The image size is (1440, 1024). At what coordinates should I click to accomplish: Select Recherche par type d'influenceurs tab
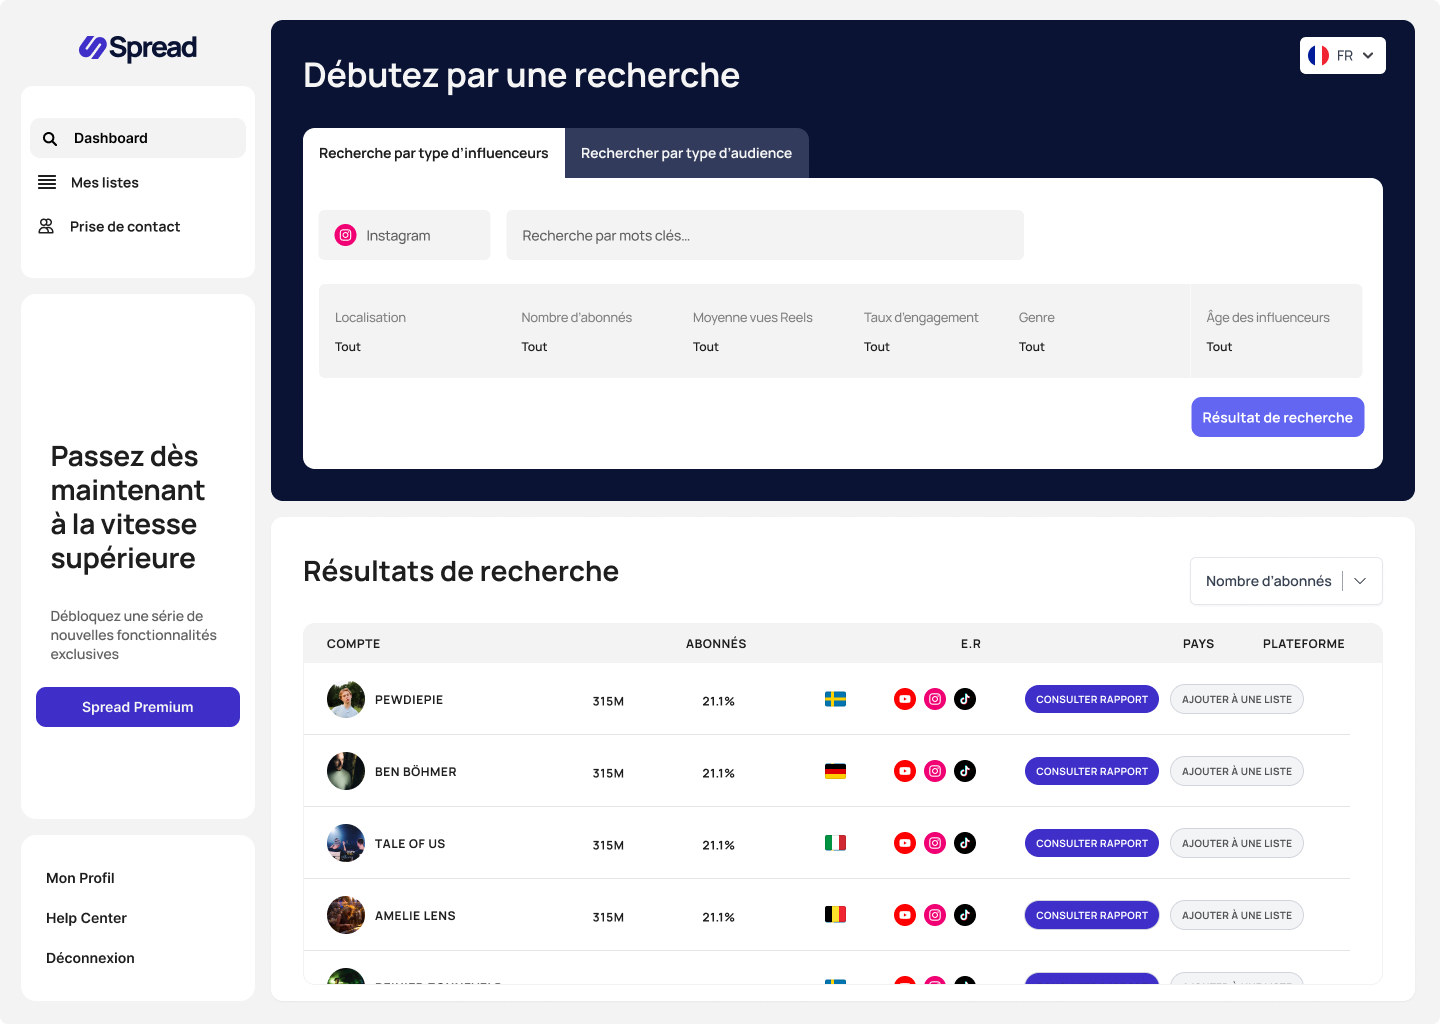[434, 153]
